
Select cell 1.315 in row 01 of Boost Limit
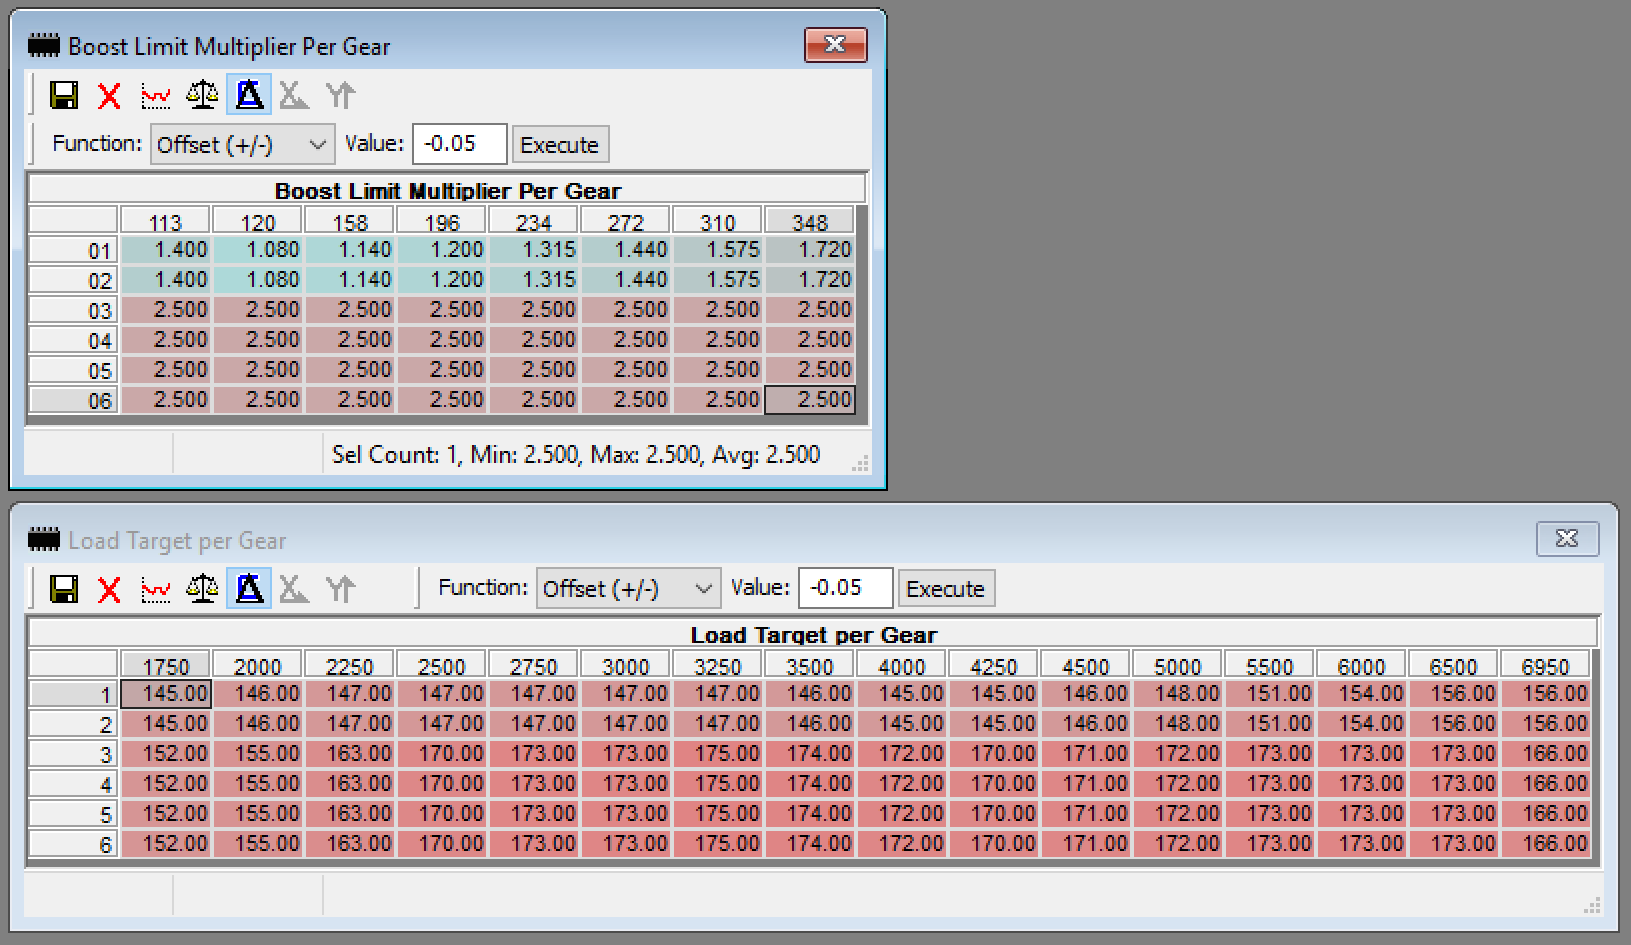point(534,250)
